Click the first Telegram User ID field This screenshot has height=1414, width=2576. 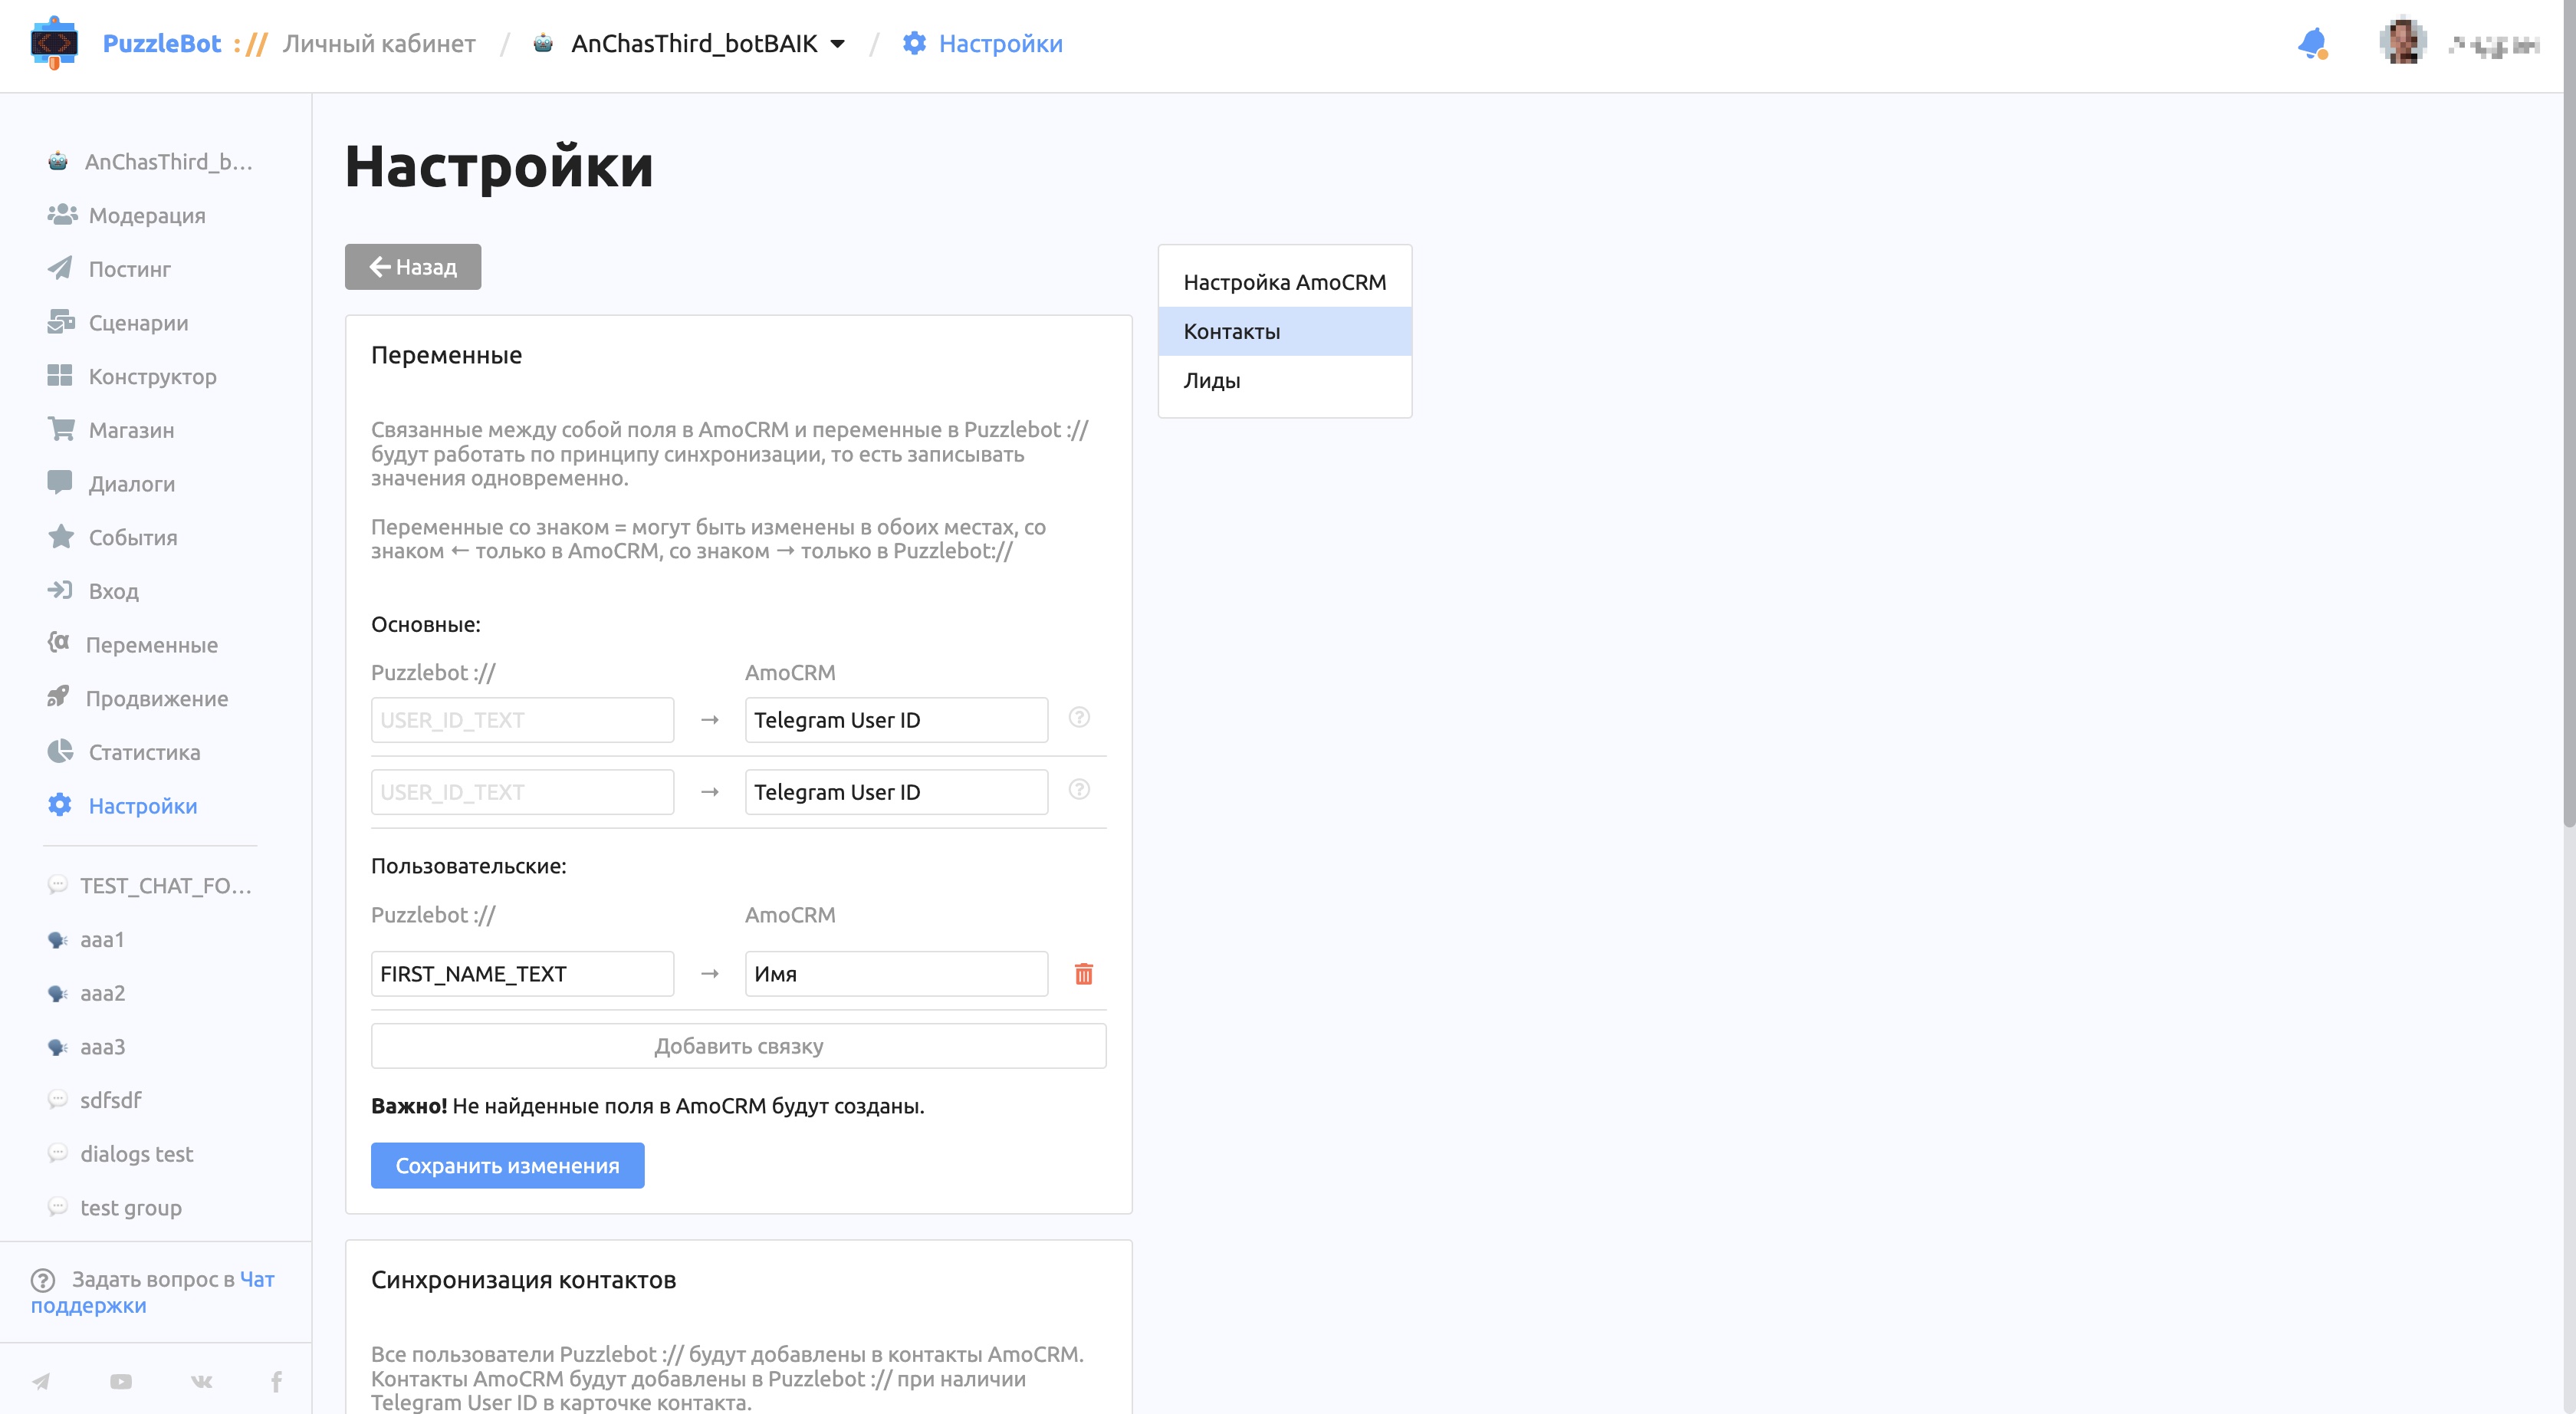pyautogui.click(x=897, y=720)
